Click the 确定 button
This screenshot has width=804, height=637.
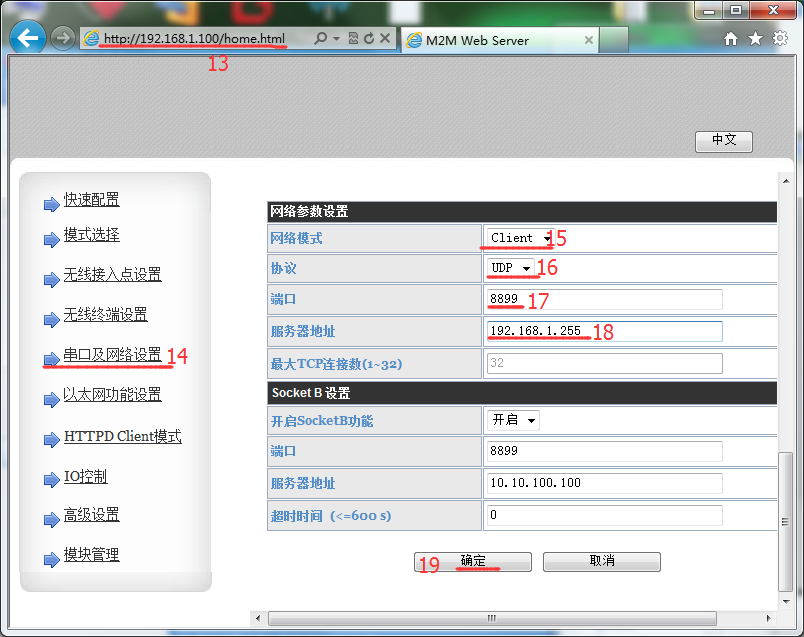[473, 562]
